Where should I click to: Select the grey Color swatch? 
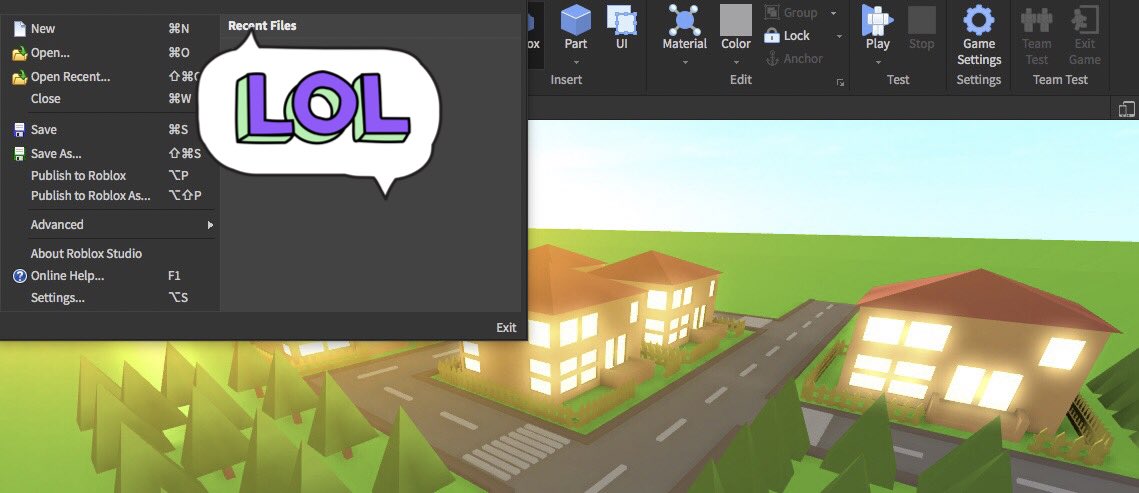tap(736, 20)
